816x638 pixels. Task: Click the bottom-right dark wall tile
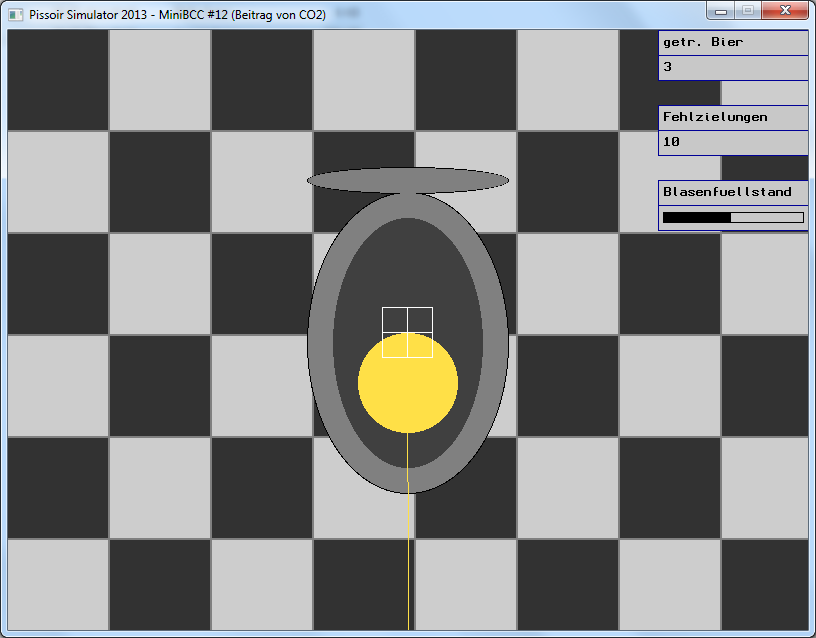coord(765,583)
